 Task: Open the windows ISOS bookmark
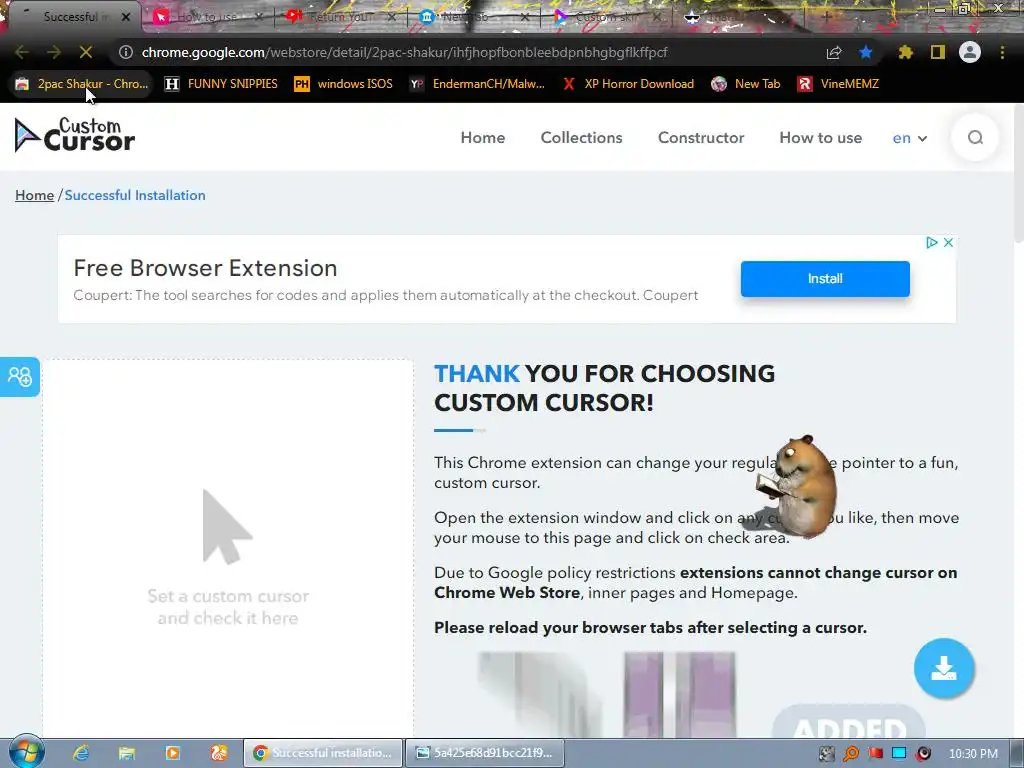(x=344, y=84)
